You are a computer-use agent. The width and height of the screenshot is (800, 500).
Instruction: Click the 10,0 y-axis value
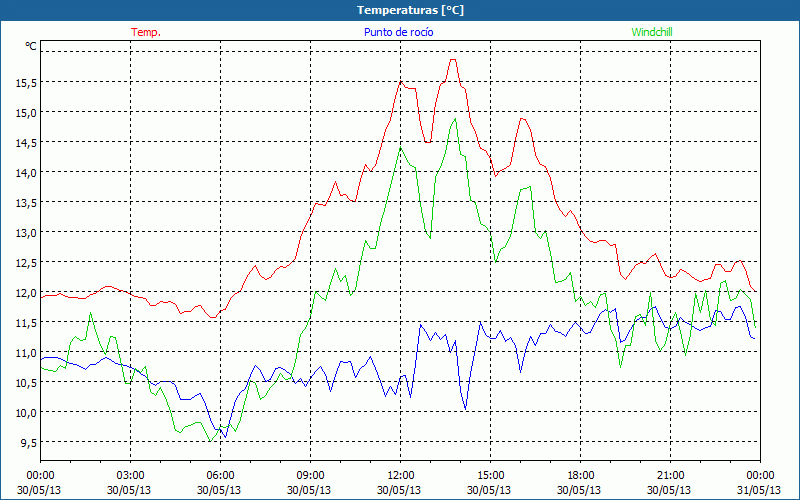(x=27, y=413)
